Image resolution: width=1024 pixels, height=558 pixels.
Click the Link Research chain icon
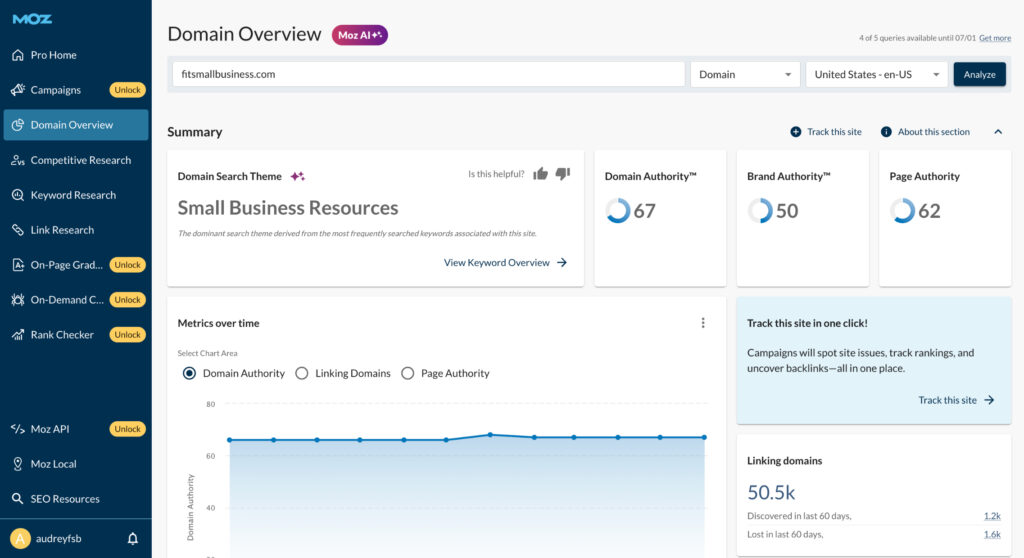[x=18, y=230]
